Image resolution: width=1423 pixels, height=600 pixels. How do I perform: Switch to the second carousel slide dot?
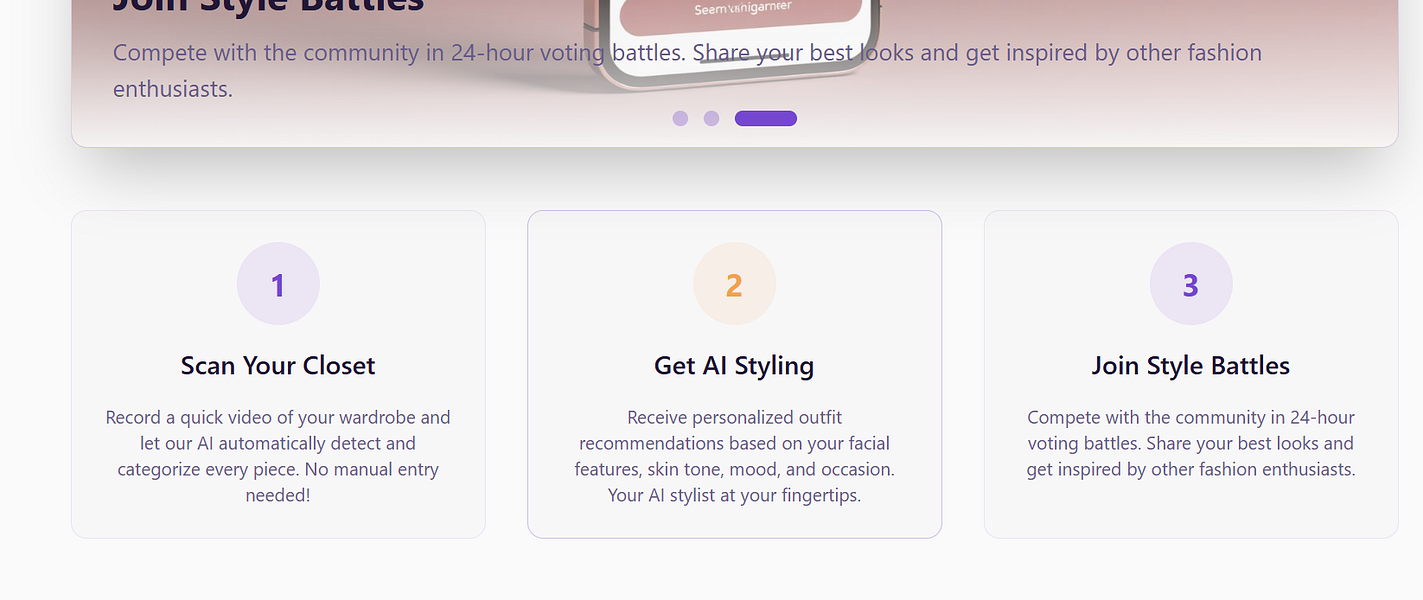(x=711, y=118)
